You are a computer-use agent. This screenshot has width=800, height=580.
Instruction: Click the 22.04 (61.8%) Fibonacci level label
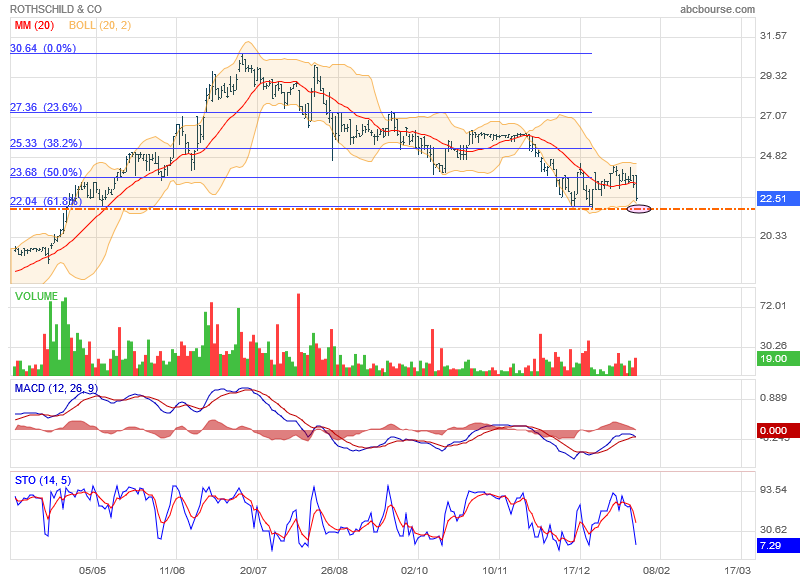point(46,201)
